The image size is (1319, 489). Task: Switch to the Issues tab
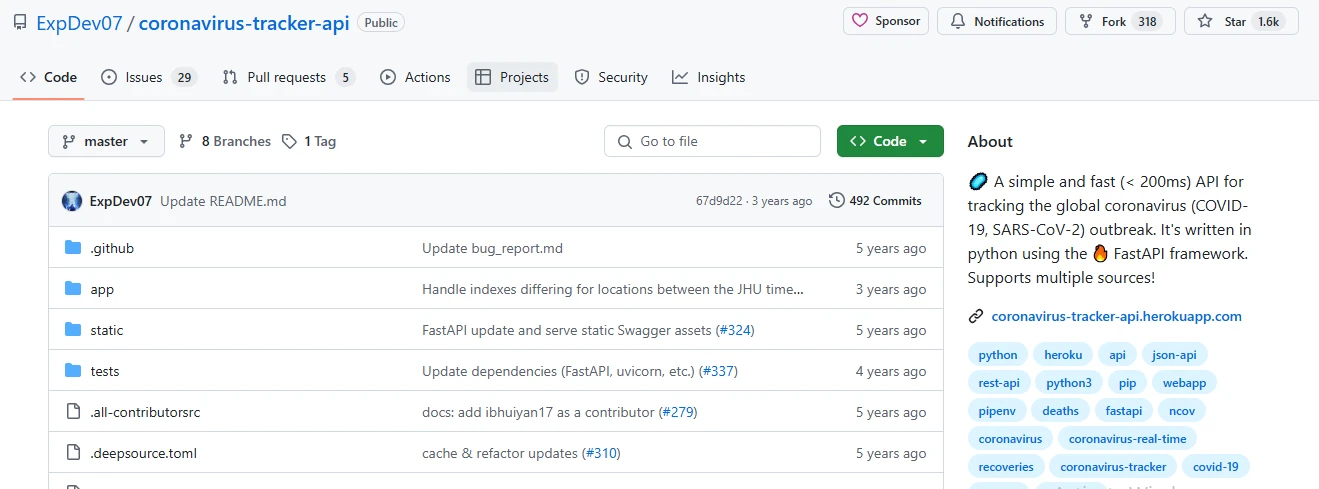click(148, 77)
